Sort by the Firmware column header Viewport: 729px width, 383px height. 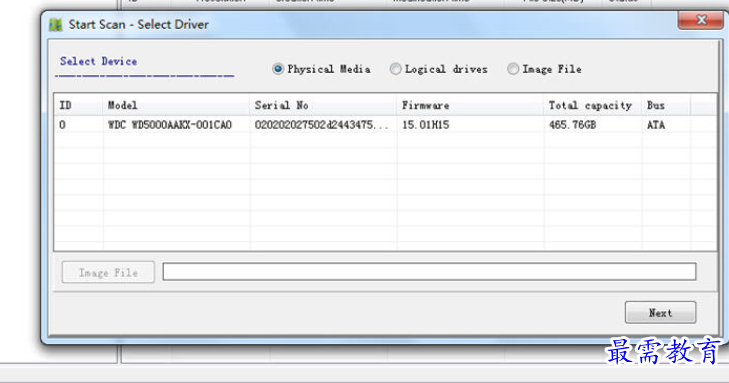(470, 106)
